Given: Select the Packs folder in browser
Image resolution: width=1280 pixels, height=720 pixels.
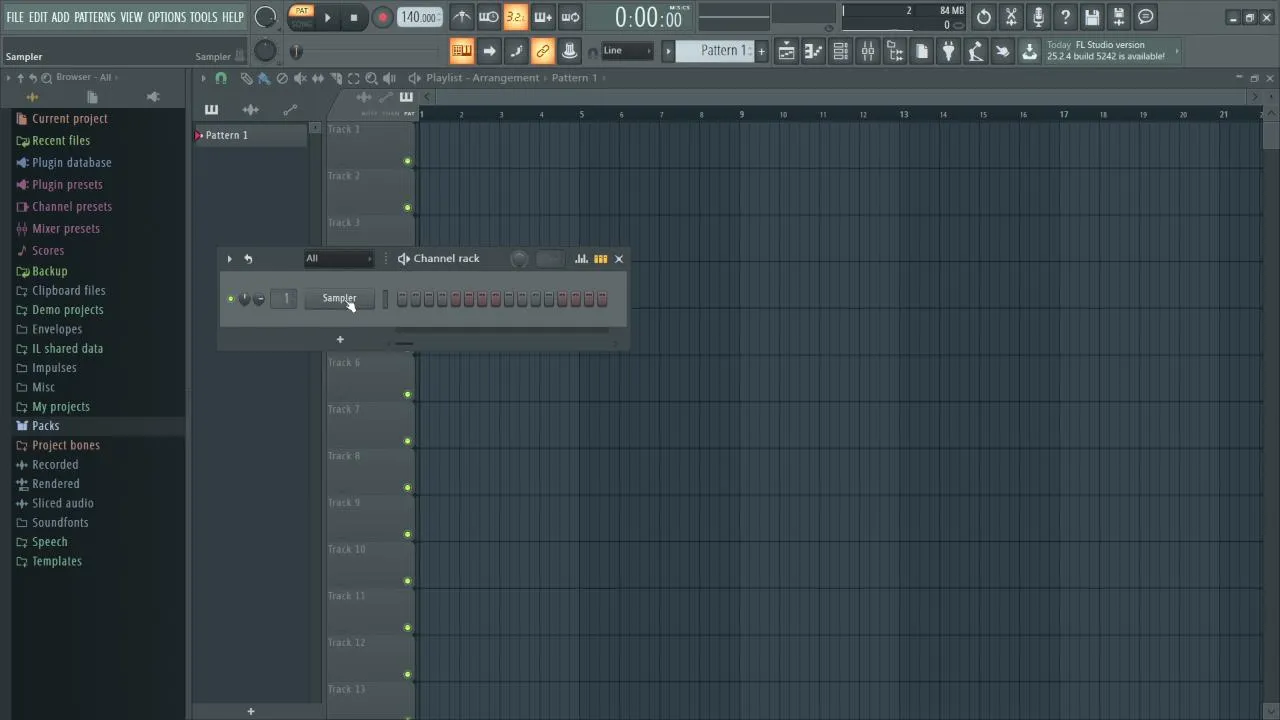Looking at the screenshot, I should pyautogui.click(x=45, y=426).
